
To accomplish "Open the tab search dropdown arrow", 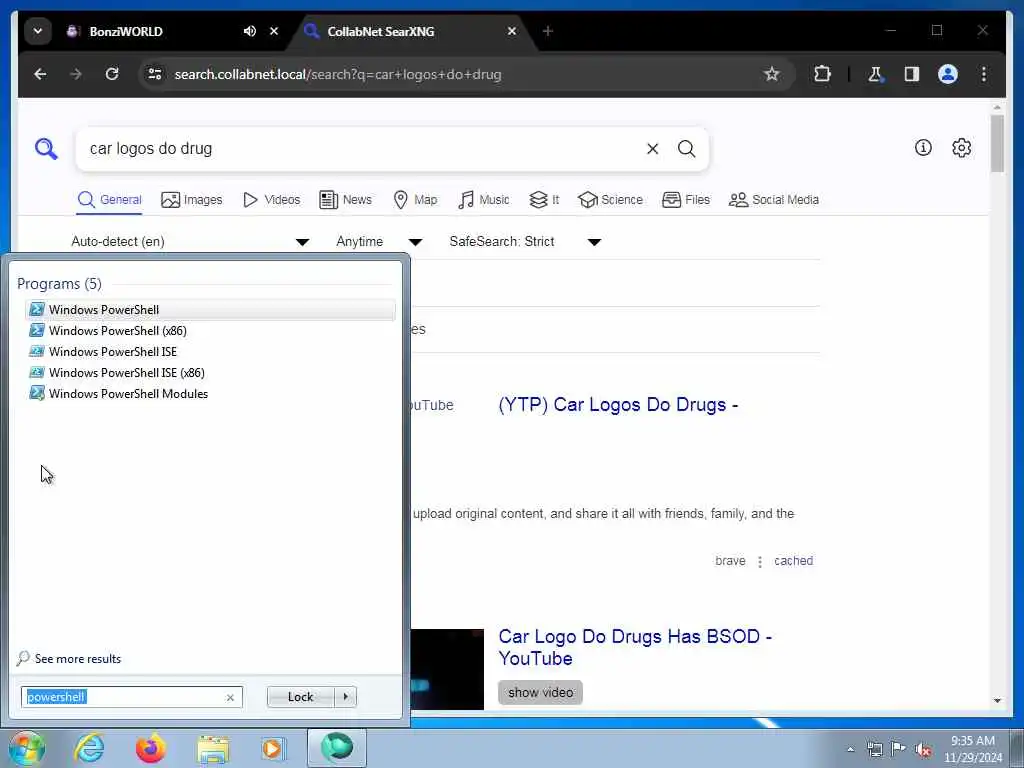I will [38, 31].
